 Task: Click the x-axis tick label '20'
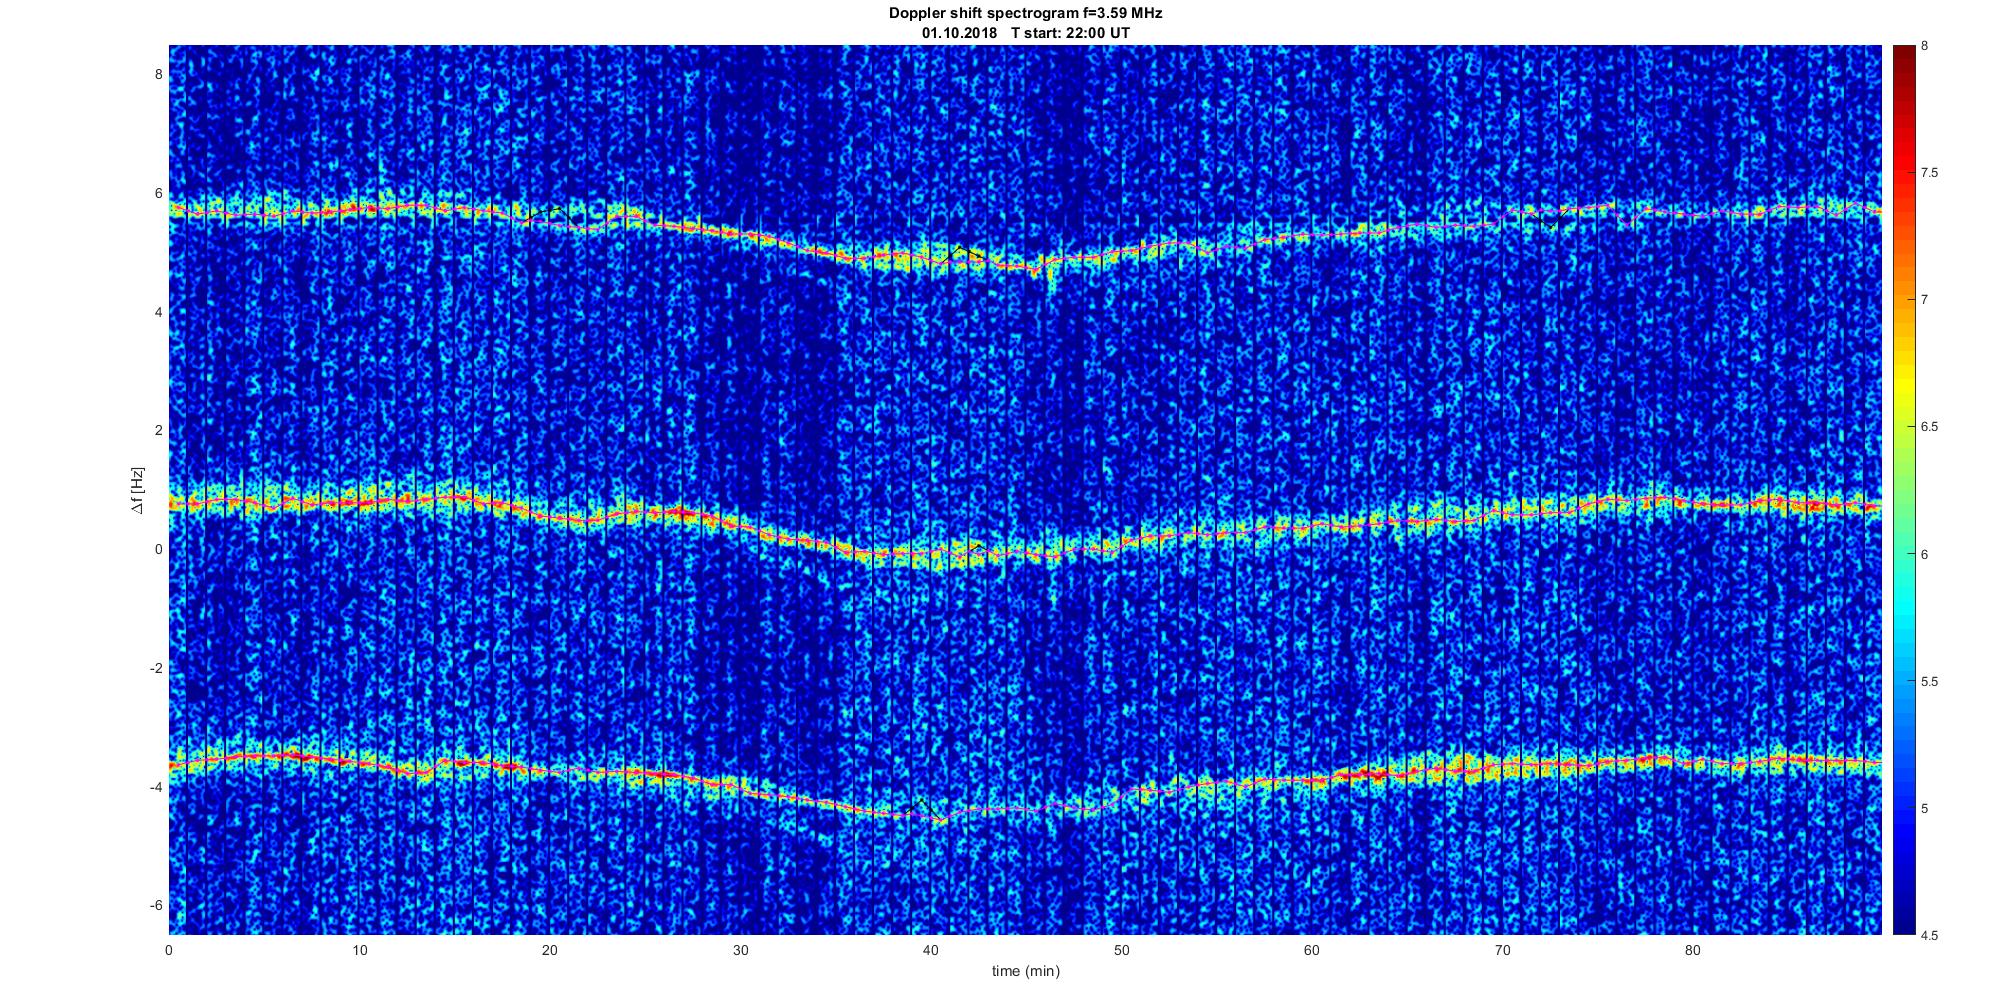point(550,950)
